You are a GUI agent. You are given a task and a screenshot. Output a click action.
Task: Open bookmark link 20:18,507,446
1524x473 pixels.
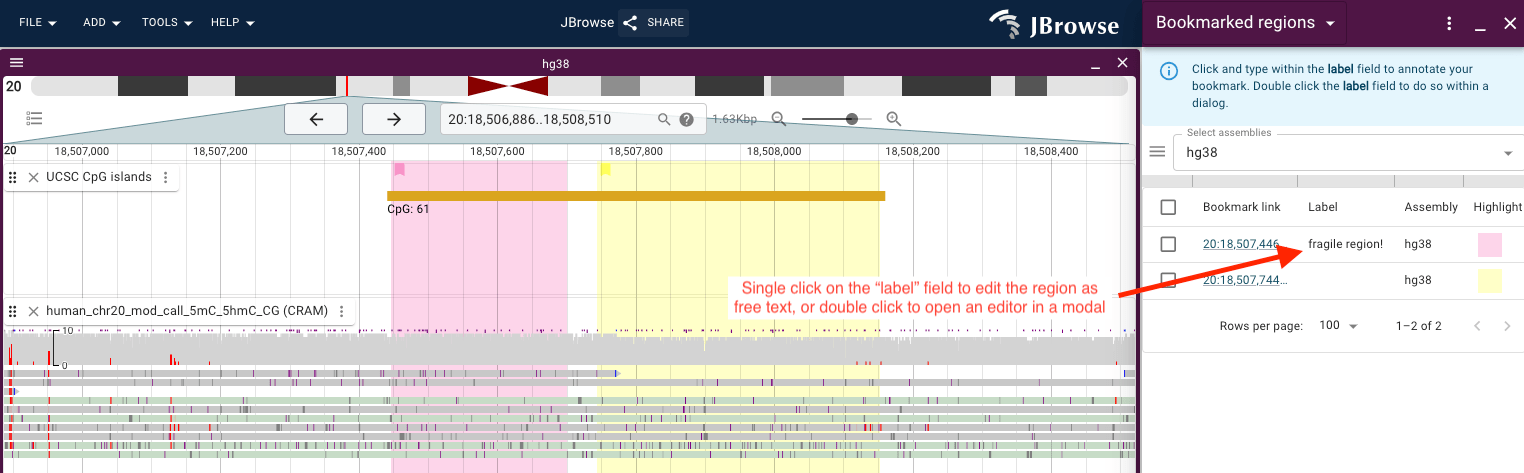pyautogui.click(x=1241, y=244)
